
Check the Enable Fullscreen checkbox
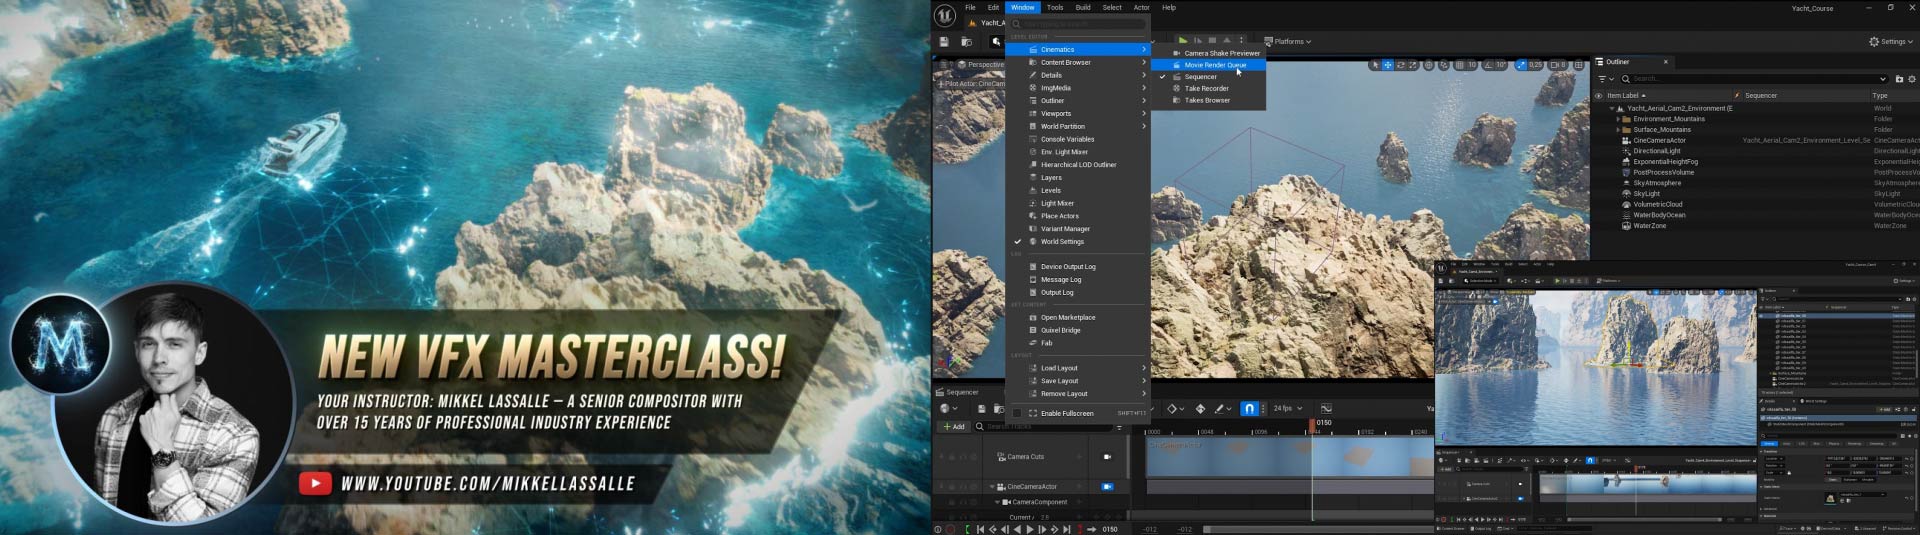coord(1017,413)
